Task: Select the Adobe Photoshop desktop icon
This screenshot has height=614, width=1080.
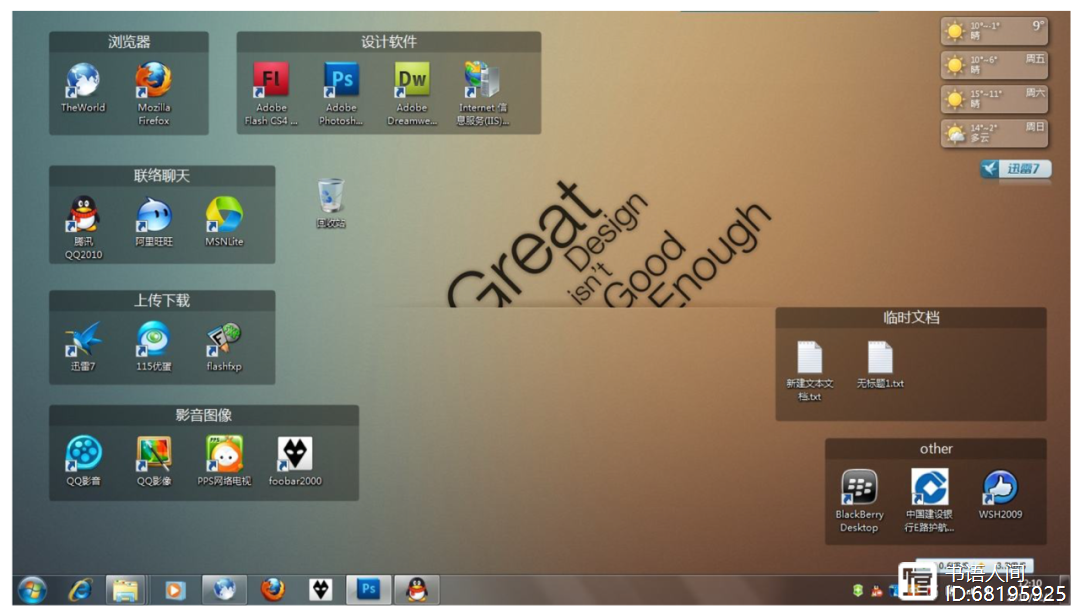Action: [x=341, y=80]
